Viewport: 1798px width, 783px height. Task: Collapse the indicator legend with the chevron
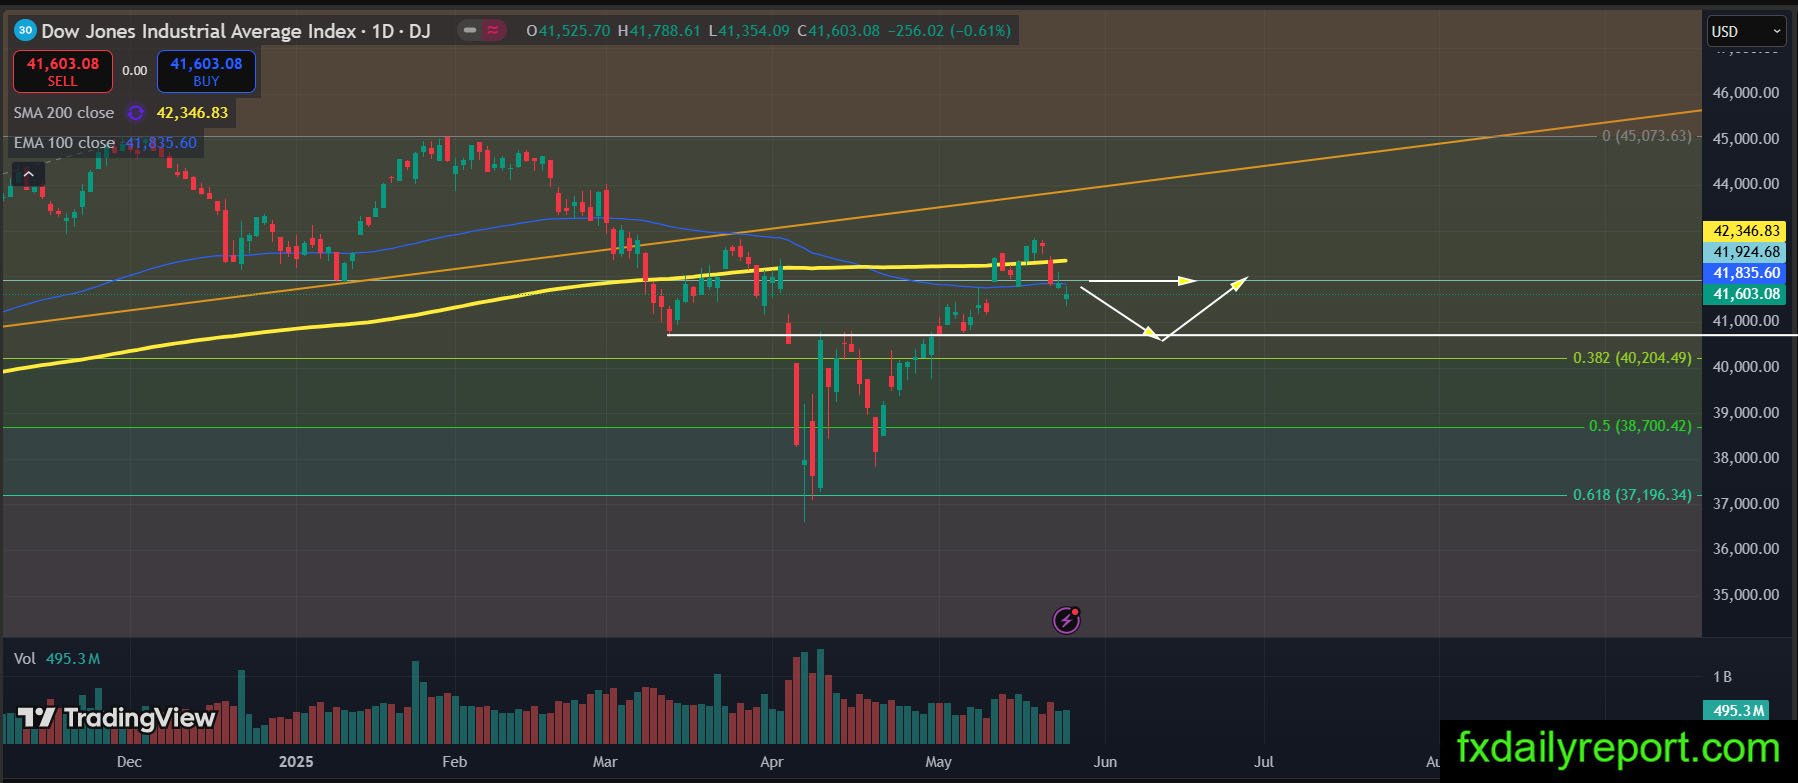point(29,175)
